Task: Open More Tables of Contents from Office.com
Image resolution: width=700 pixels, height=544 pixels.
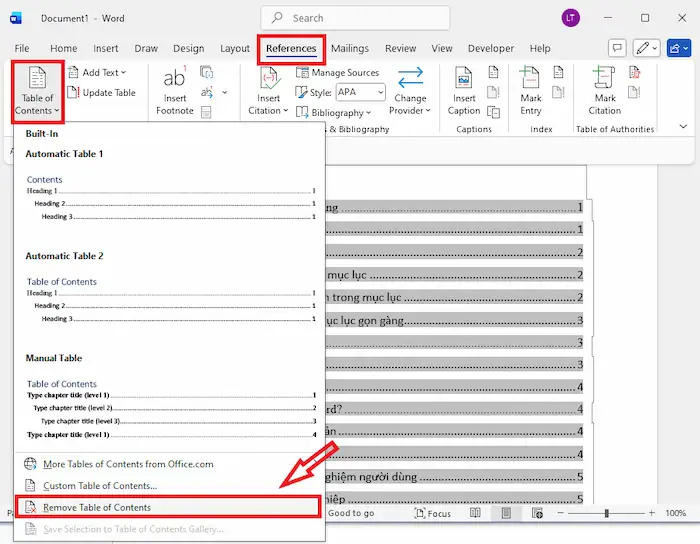Action: 128,465
